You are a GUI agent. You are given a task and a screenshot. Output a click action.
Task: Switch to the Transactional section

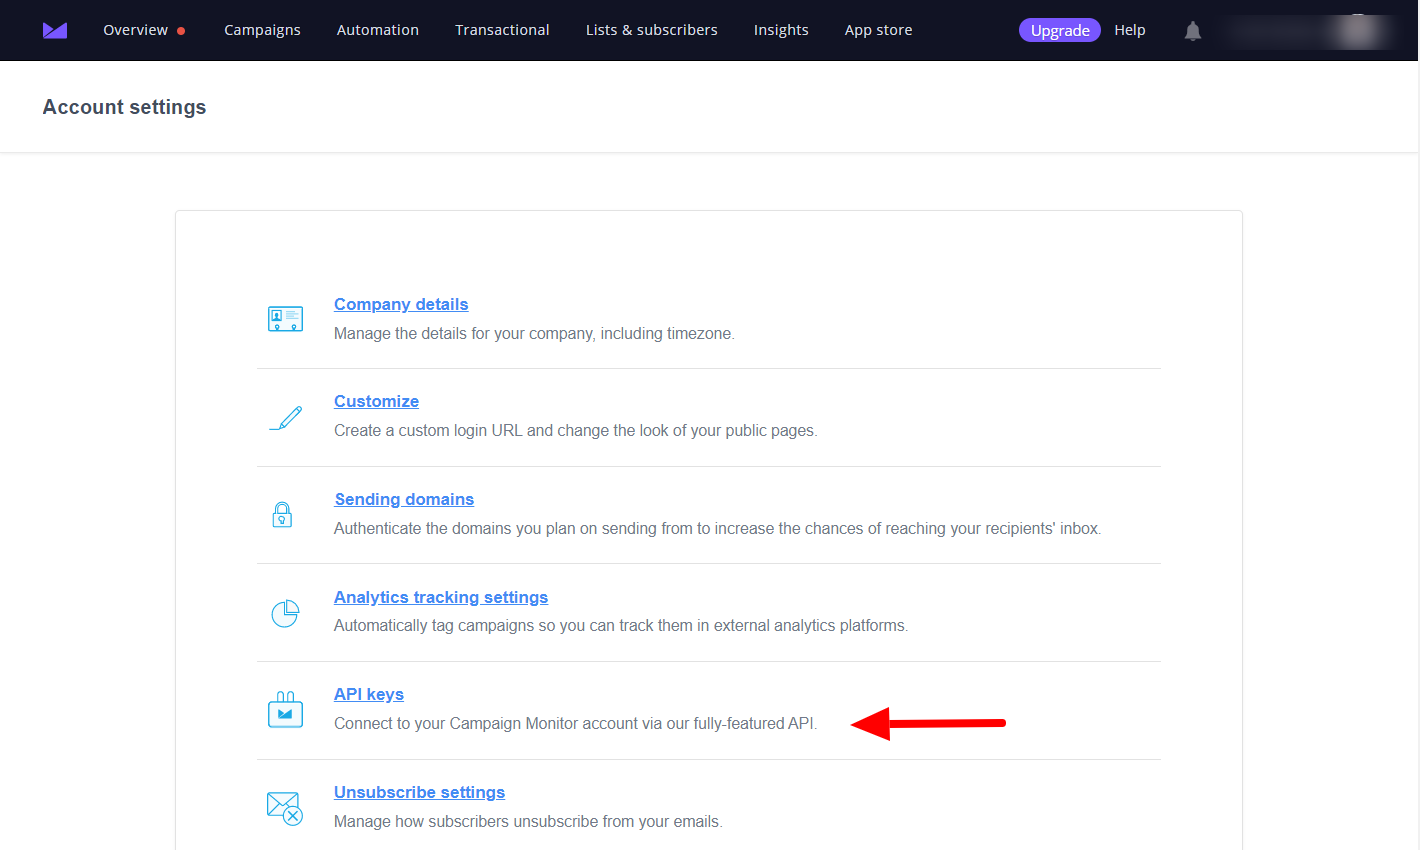coord(502,30)
